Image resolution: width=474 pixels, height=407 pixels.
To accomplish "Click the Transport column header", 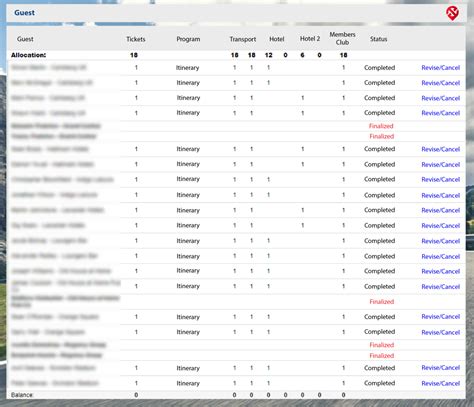I will 243,39.
